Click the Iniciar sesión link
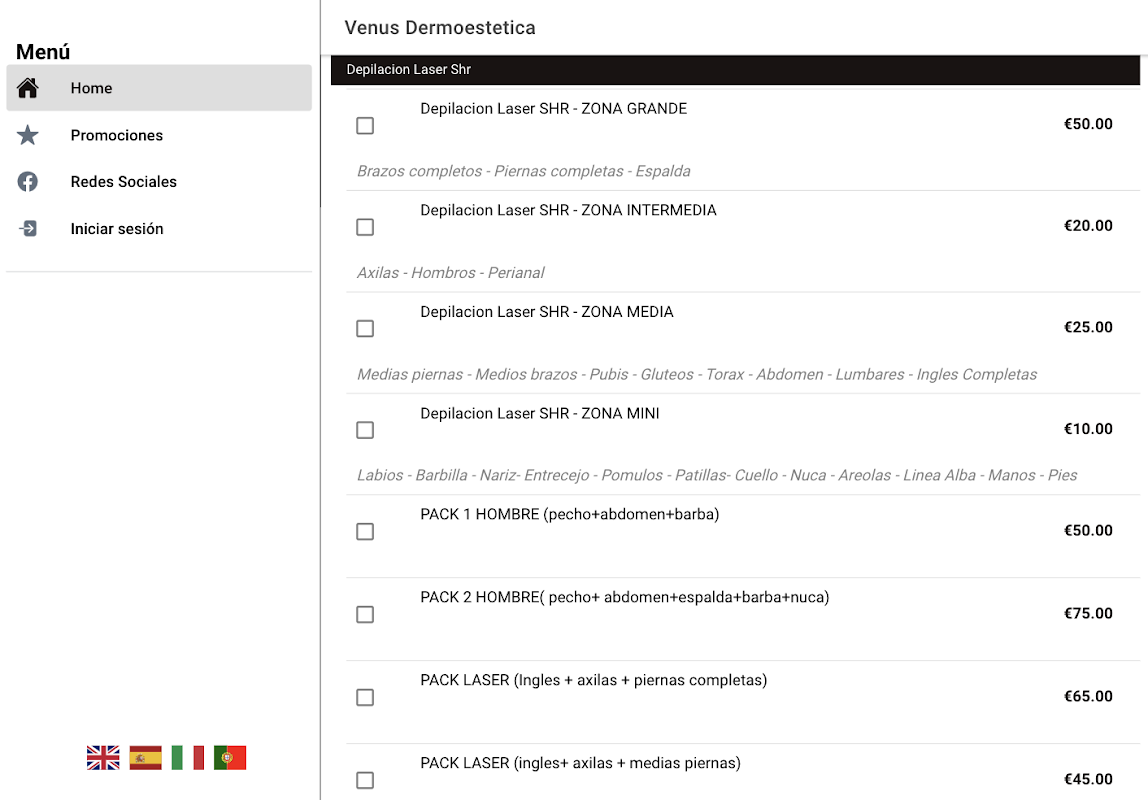This screenshot has height=800, width=1148. click(117, 229)
